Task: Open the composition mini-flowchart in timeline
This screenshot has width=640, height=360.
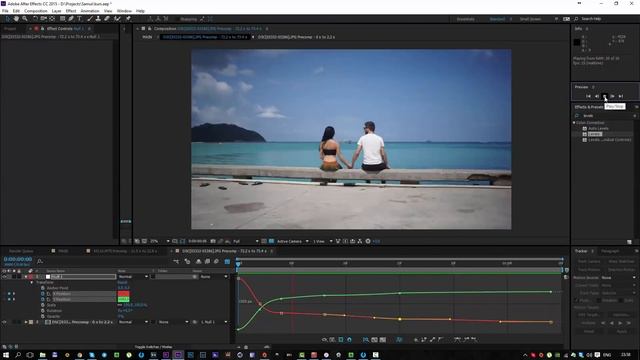Action: [176, 261]
